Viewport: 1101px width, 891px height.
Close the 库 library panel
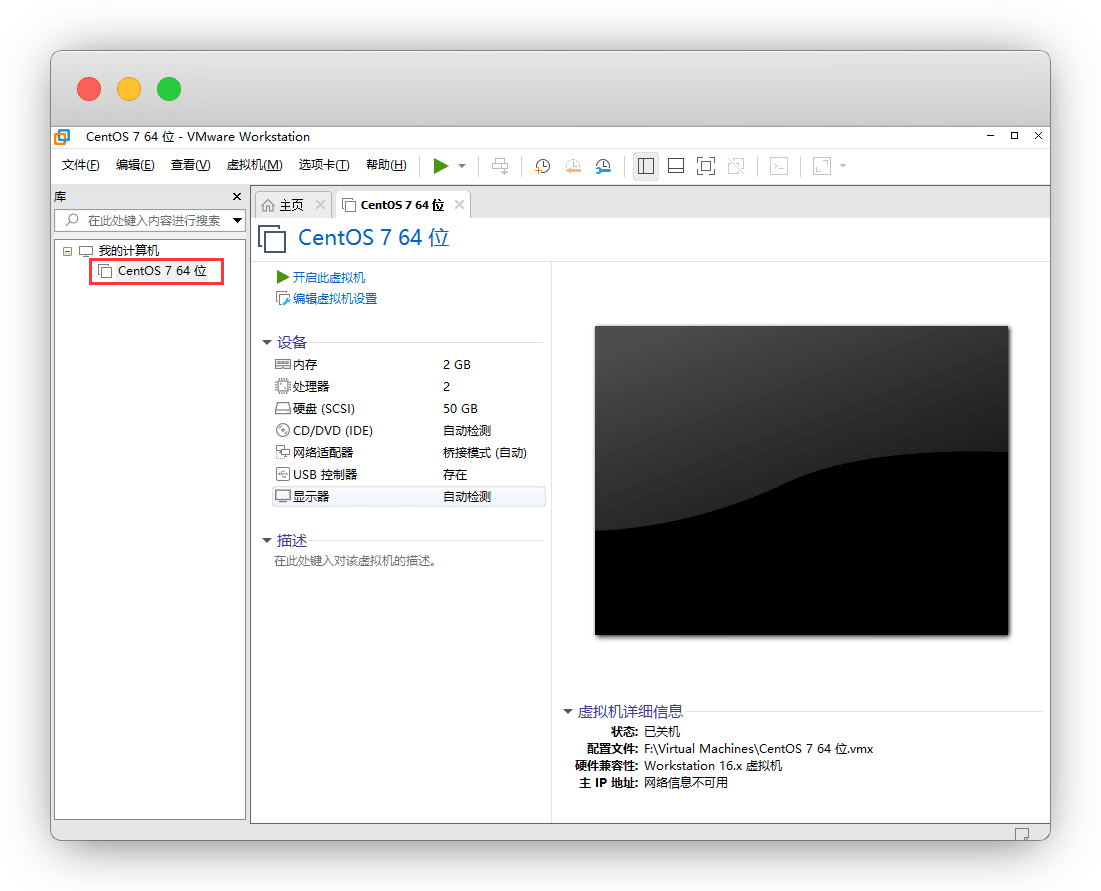click(x=237, y=197)
